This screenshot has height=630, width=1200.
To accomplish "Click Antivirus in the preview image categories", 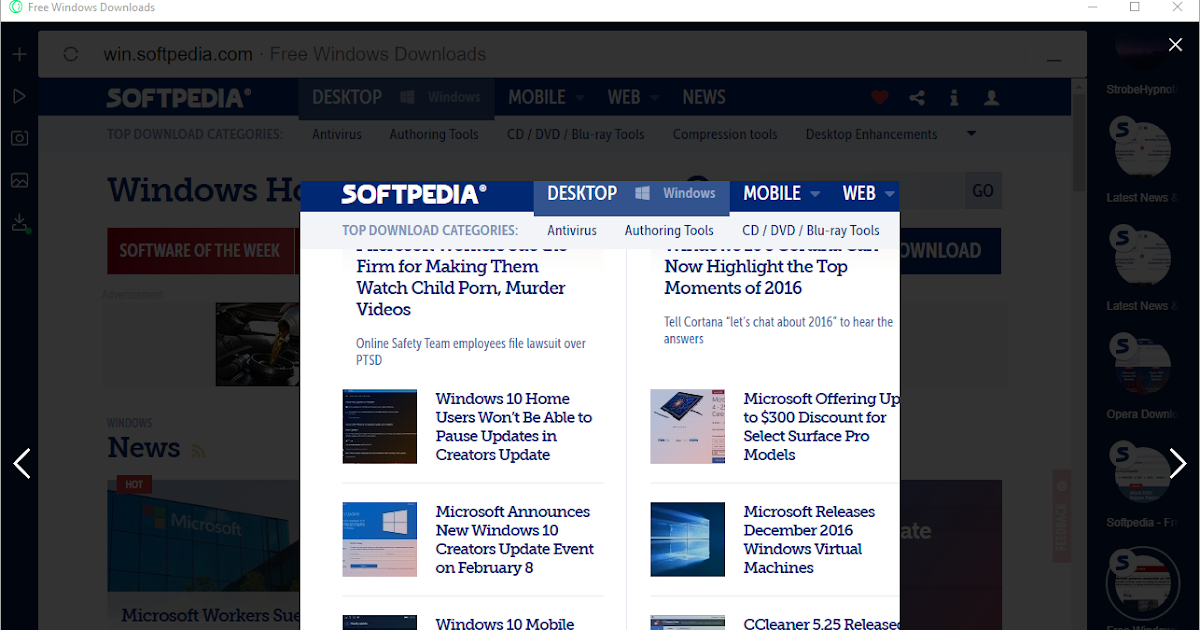I will pyautogui.click(x=572, y=230).
